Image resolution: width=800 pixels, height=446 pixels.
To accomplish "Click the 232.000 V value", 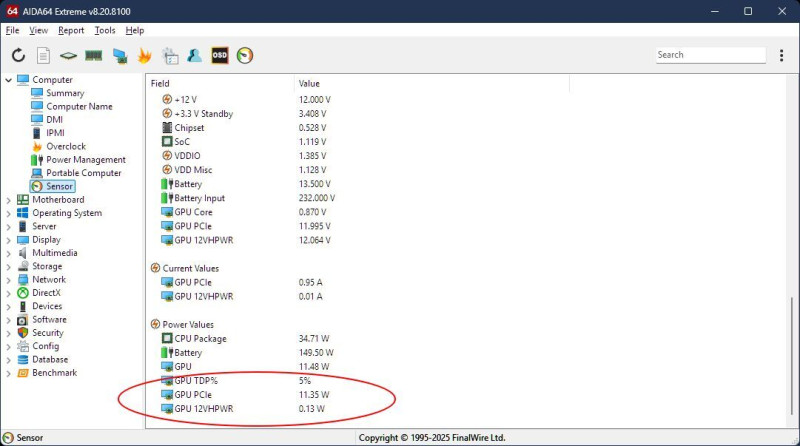I will (x=317, y=197).
